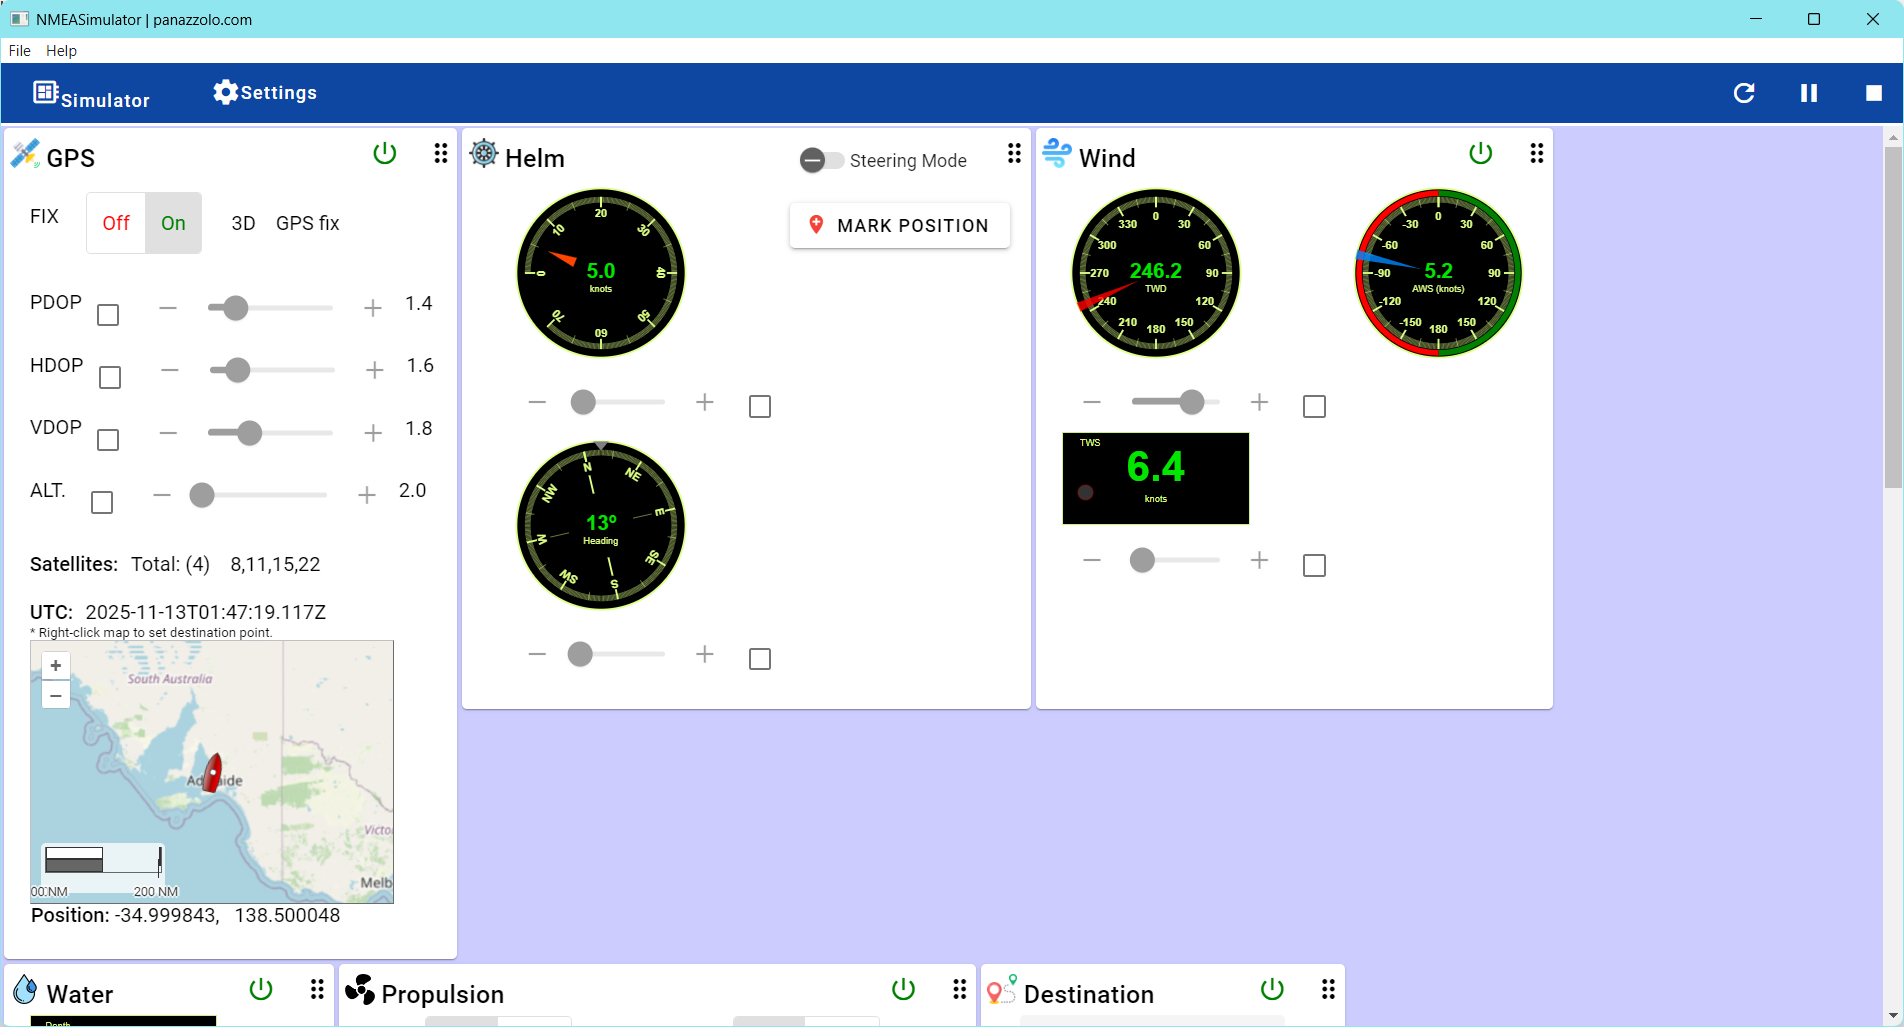Click the Water panel power icon
The image size is (1904, 1027).
pyautogui.click(x=261, y=990)
